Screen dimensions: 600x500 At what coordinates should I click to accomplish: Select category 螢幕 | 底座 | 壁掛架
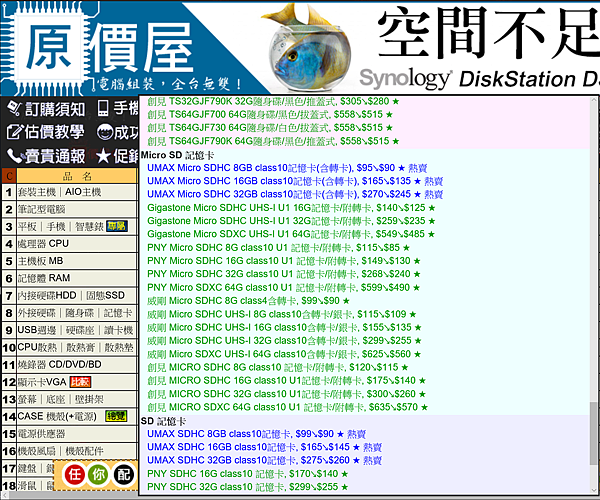coord(77,399)
